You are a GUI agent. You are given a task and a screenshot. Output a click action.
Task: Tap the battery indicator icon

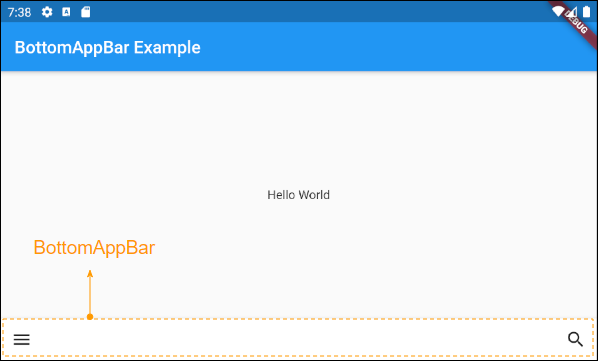[x=587, y=12]
